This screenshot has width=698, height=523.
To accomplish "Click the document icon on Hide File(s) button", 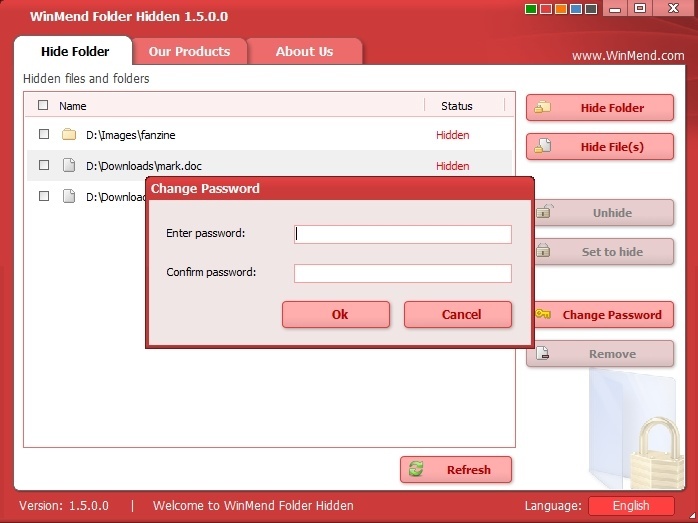I will [543, 146].
